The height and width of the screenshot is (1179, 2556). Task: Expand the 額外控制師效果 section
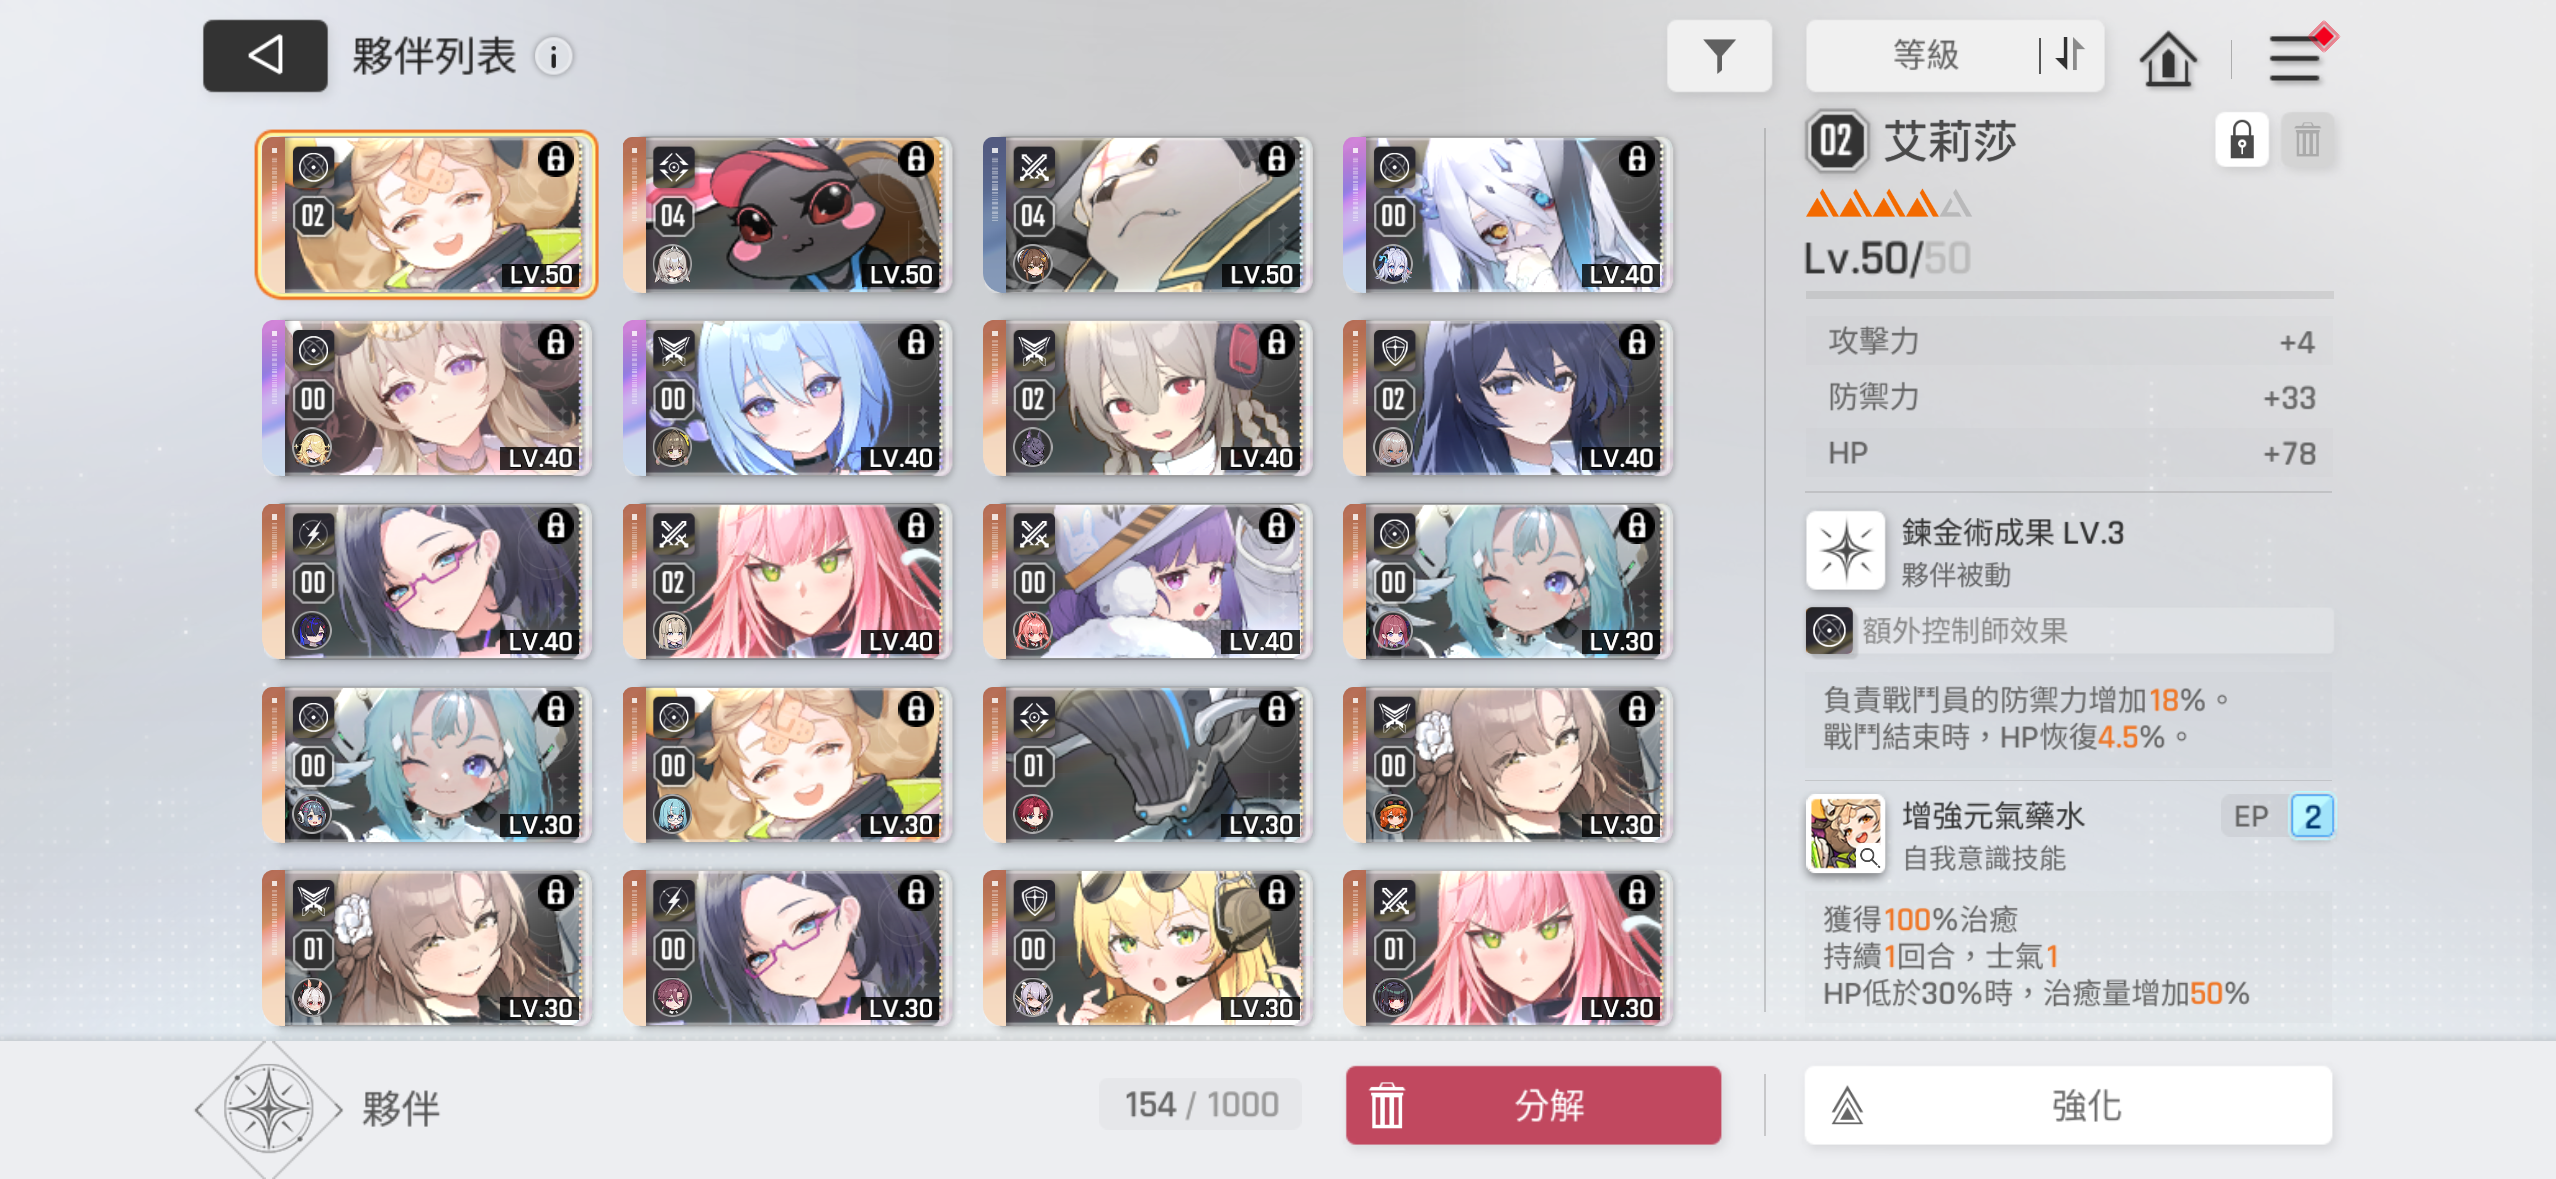coord(2069,631)
